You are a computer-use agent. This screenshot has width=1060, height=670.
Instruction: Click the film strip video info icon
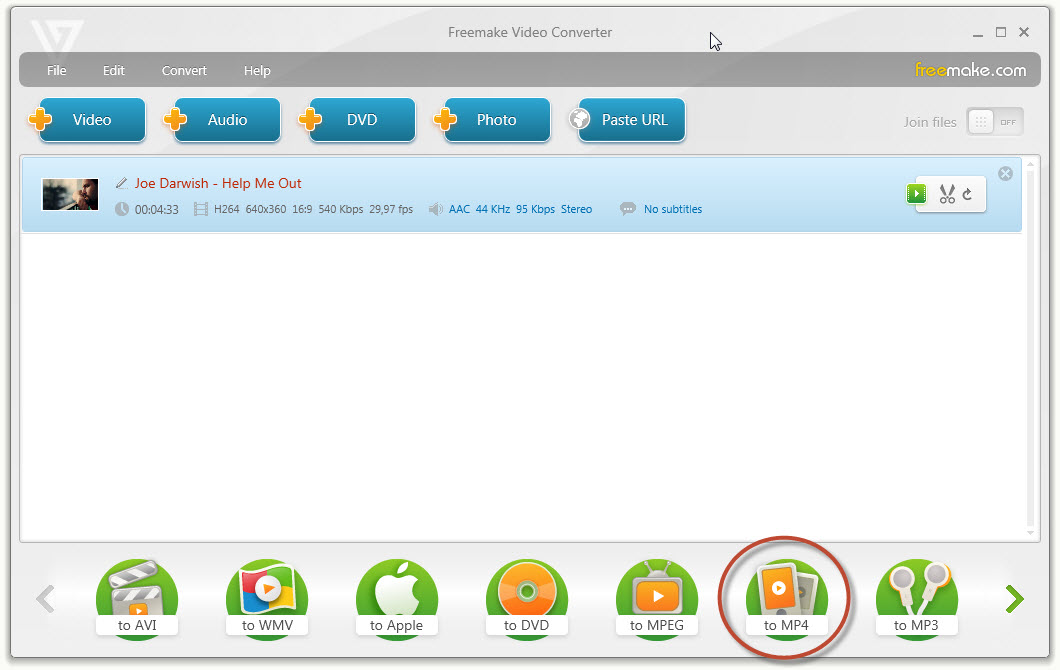200,209
